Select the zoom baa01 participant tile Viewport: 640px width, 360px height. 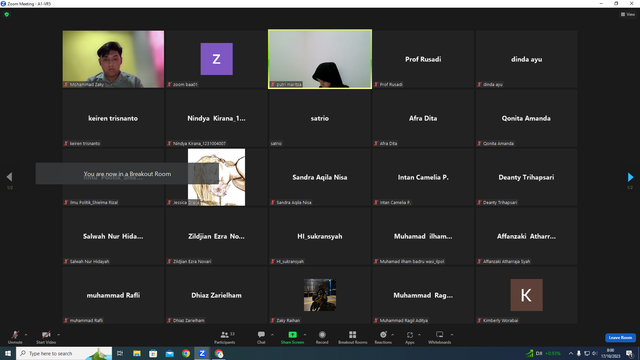pos(216,59)
